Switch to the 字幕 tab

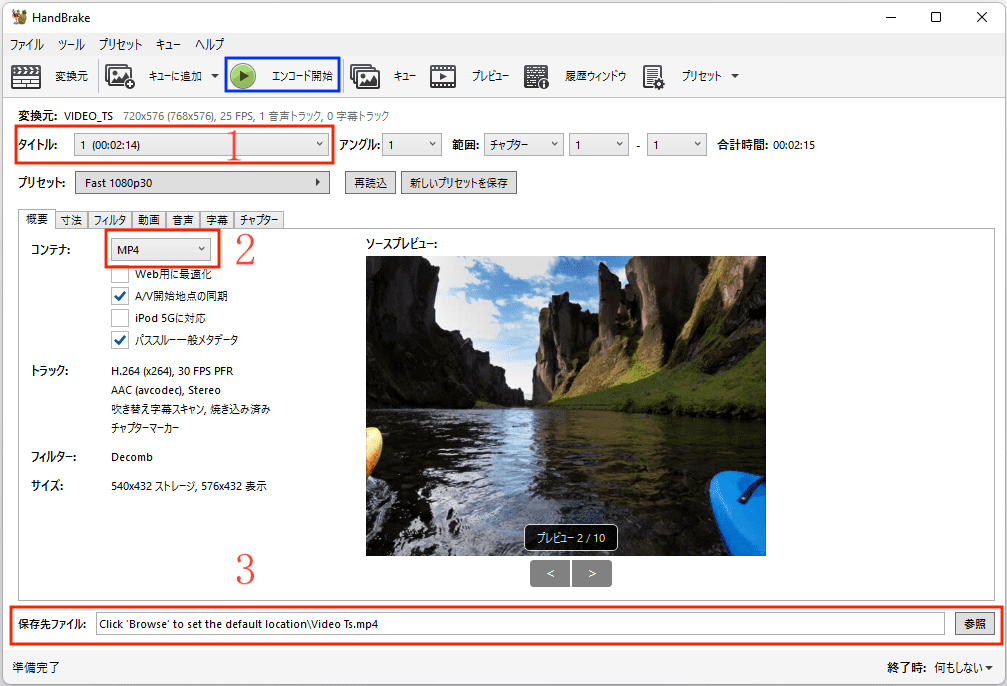(217, 220)
